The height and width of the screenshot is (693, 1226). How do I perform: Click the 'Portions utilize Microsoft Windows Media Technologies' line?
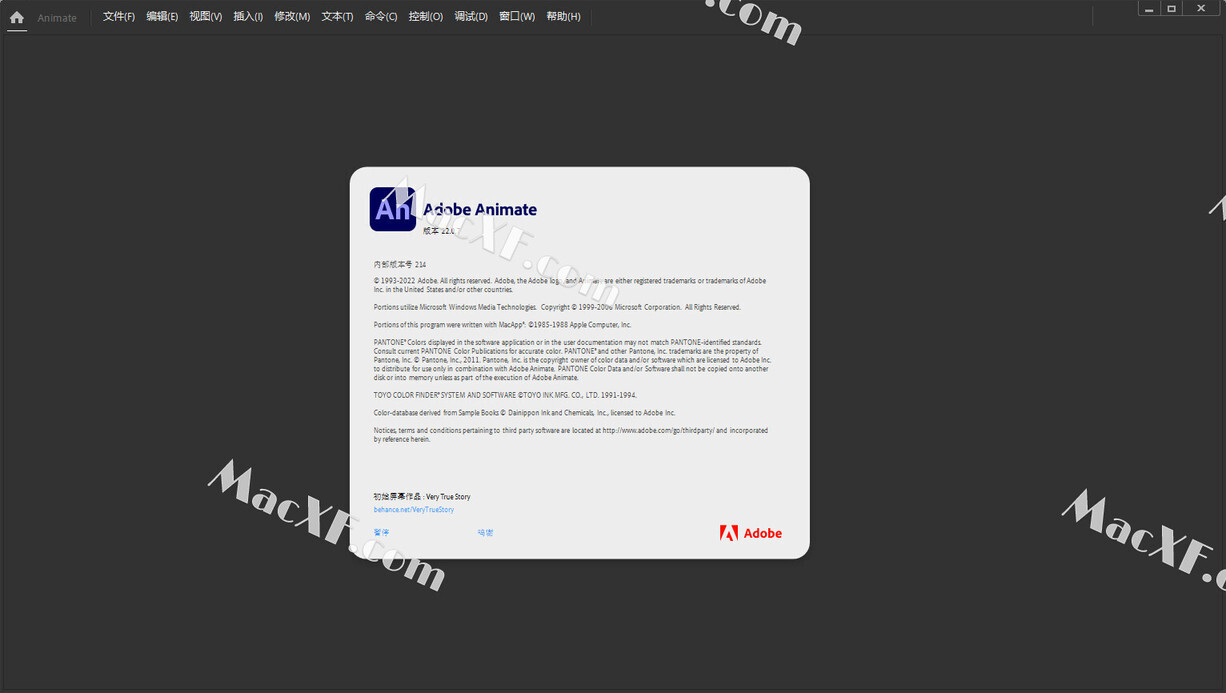pyautogui.click(x=557, y=308)
